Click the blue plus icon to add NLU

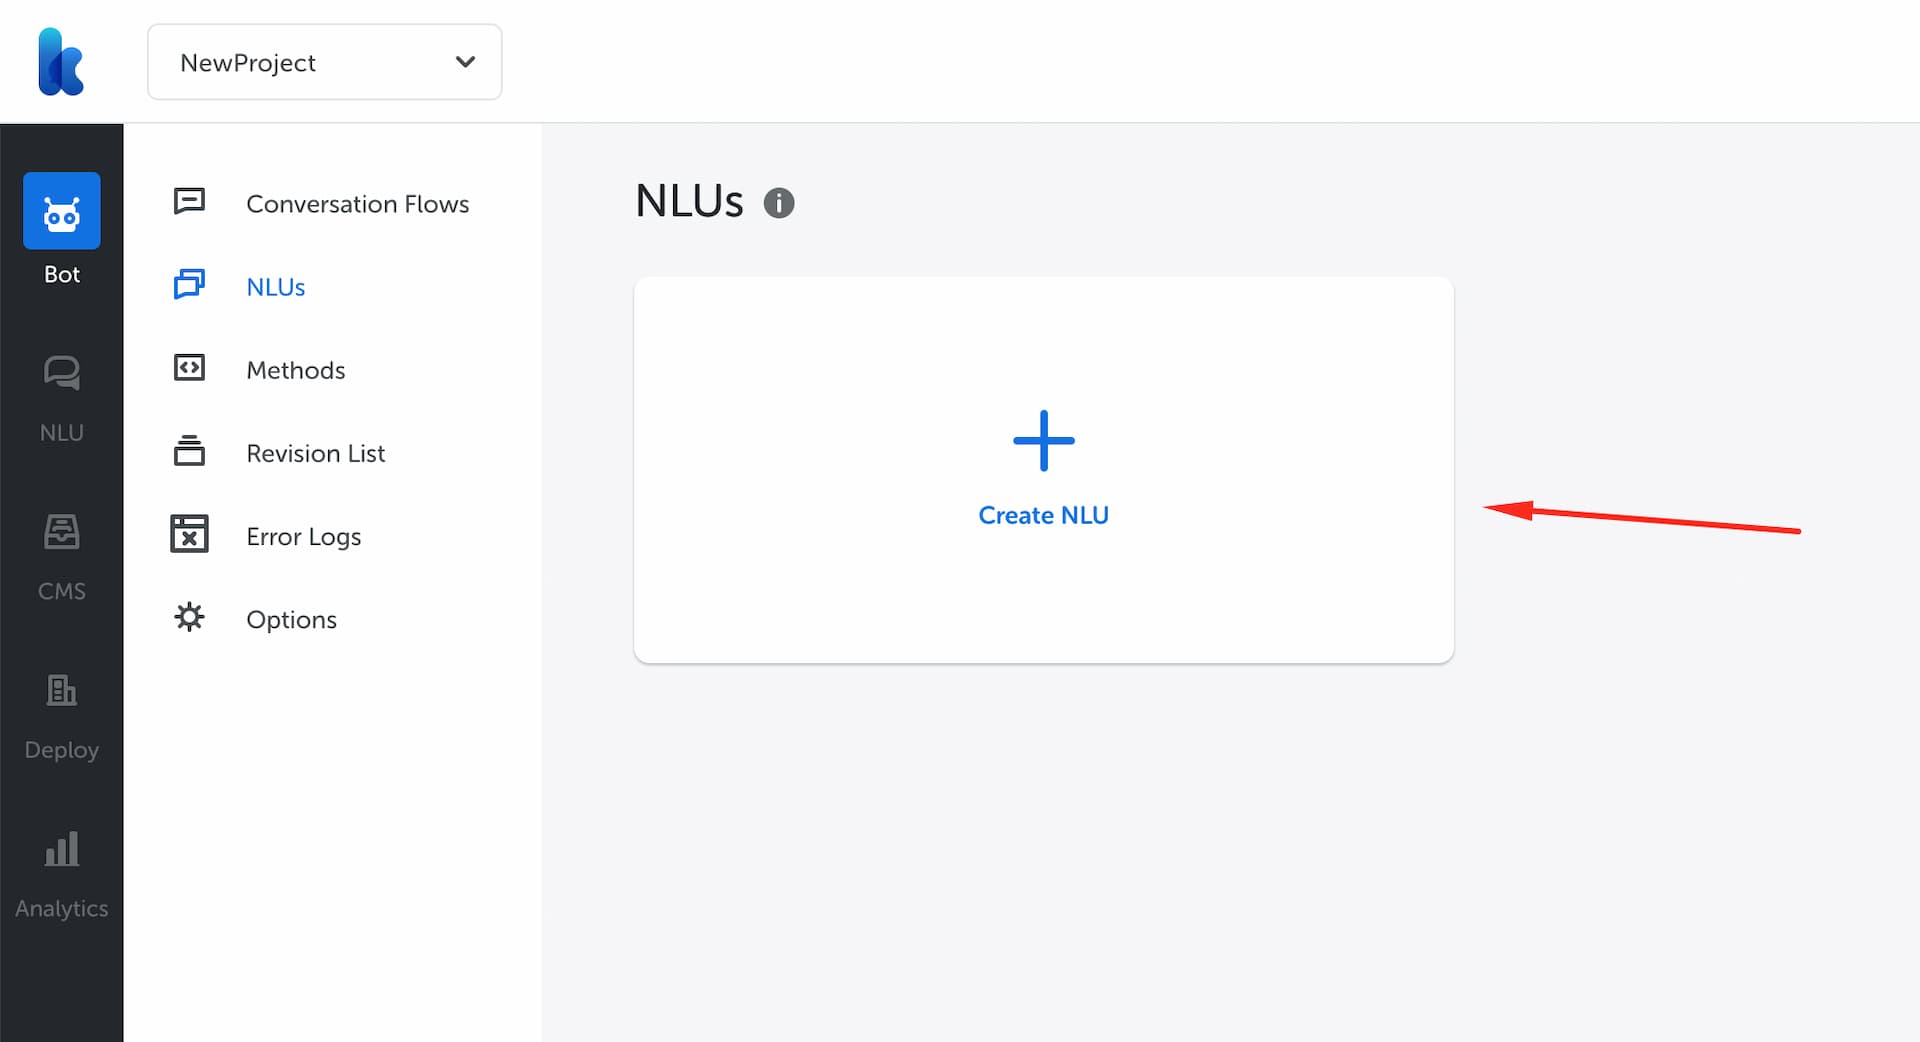tap(1043, 440)
